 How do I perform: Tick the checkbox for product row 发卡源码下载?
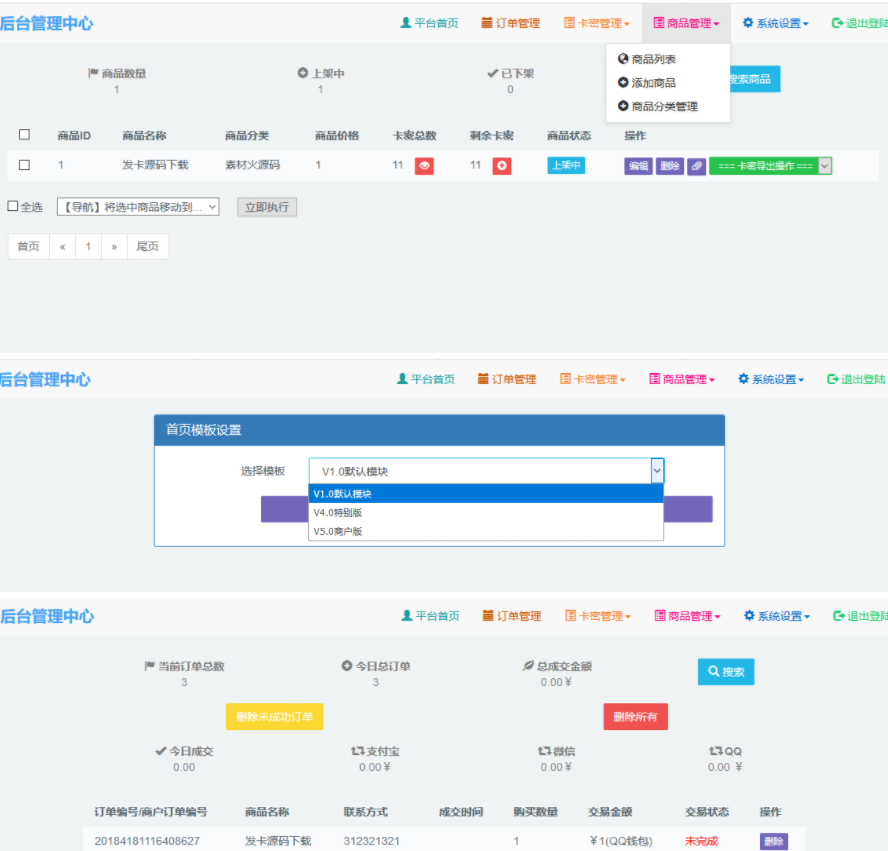pyautogui.click(x=24, y=165)
